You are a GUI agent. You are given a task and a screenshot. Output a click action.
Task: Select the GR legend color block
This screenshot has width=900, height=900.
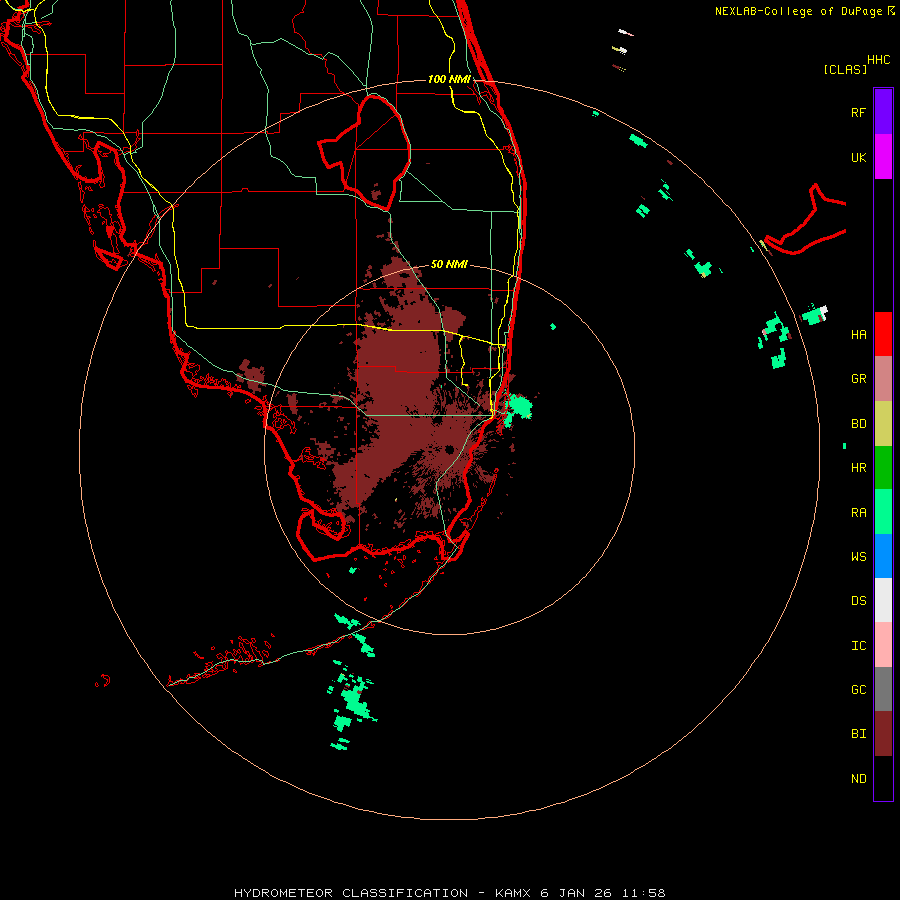pos(883,379)
